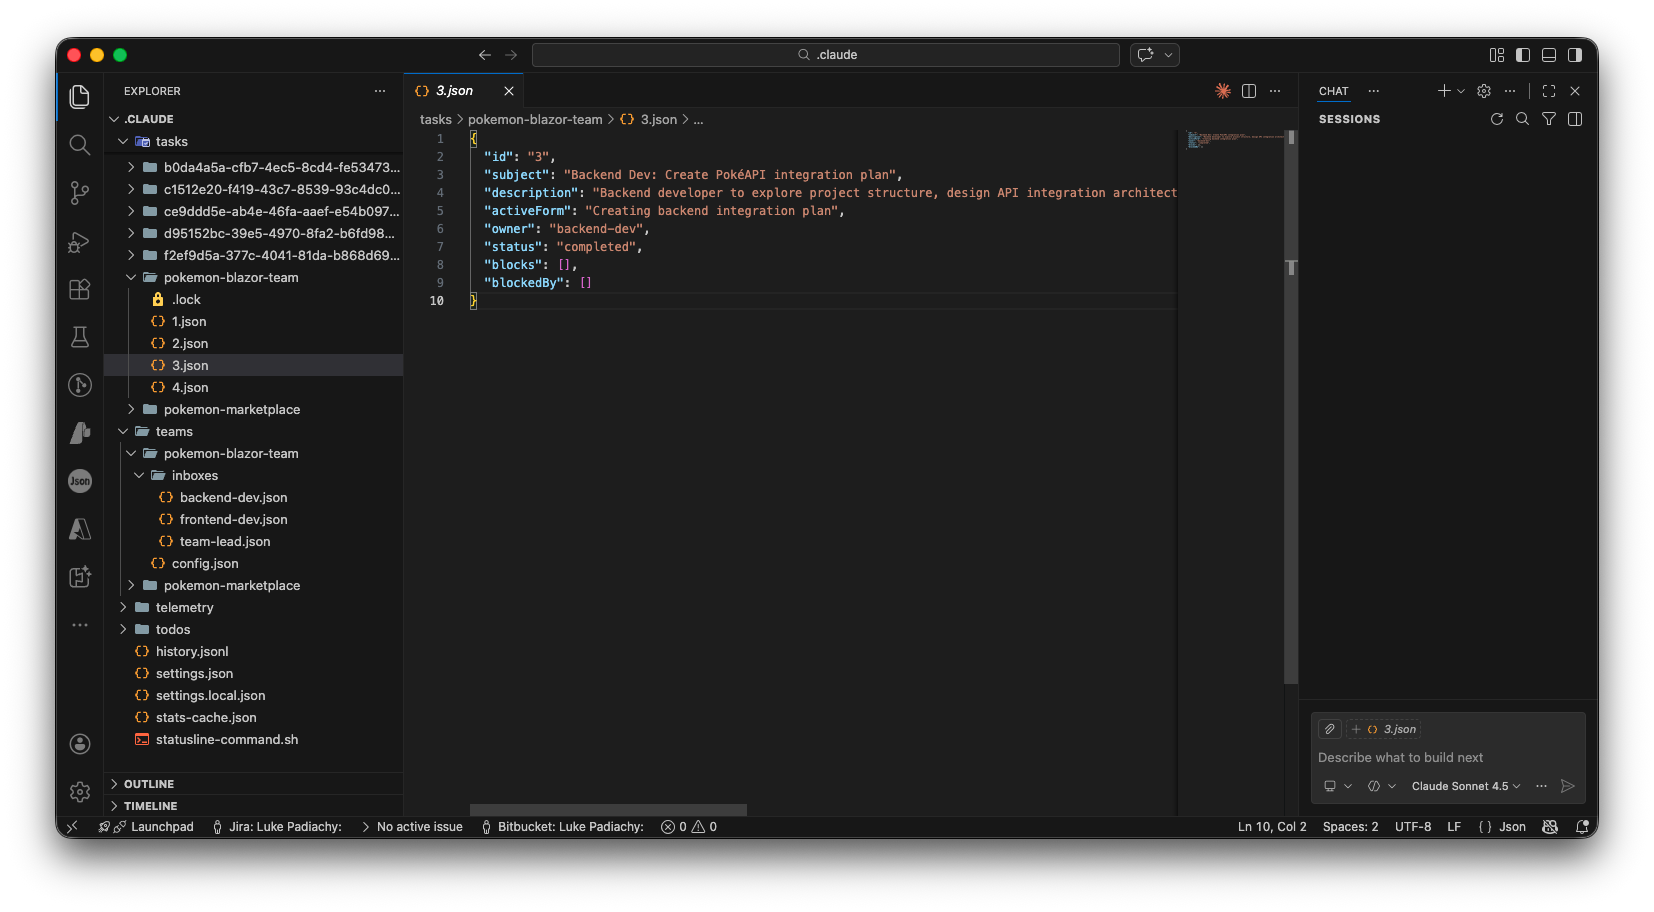
Task: Split the editor to the right
Action: (x=1249, y=91)
